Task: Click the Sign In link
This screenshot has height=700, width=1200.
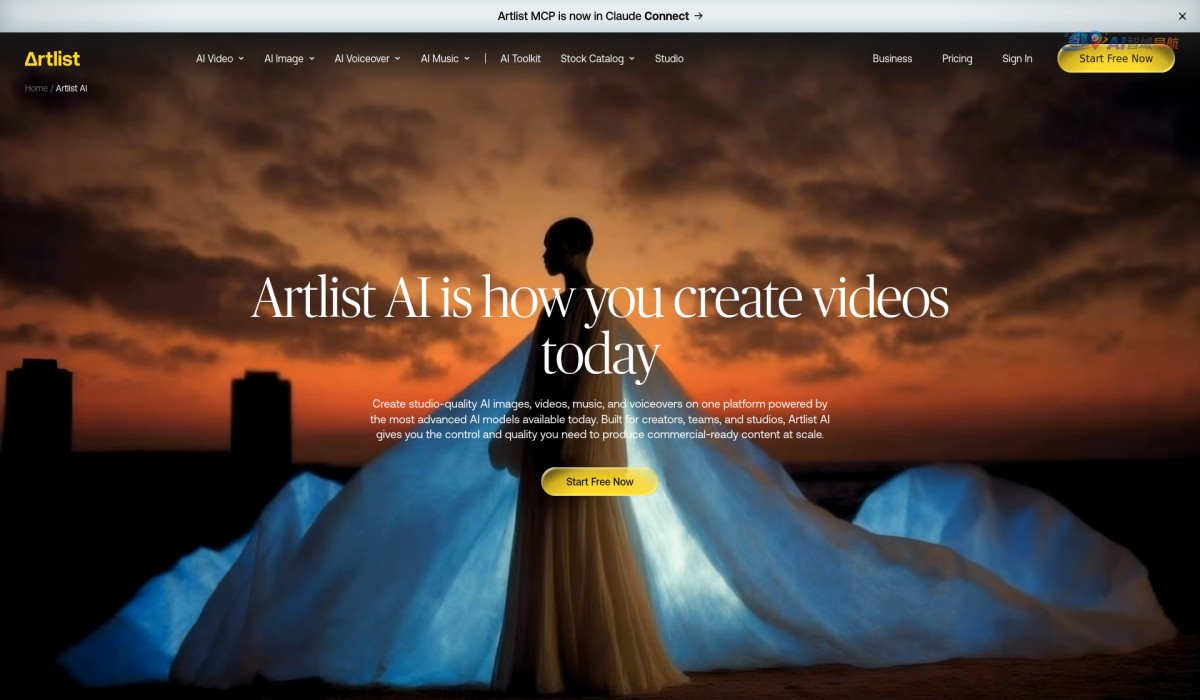Action: tap(1017, 59)
